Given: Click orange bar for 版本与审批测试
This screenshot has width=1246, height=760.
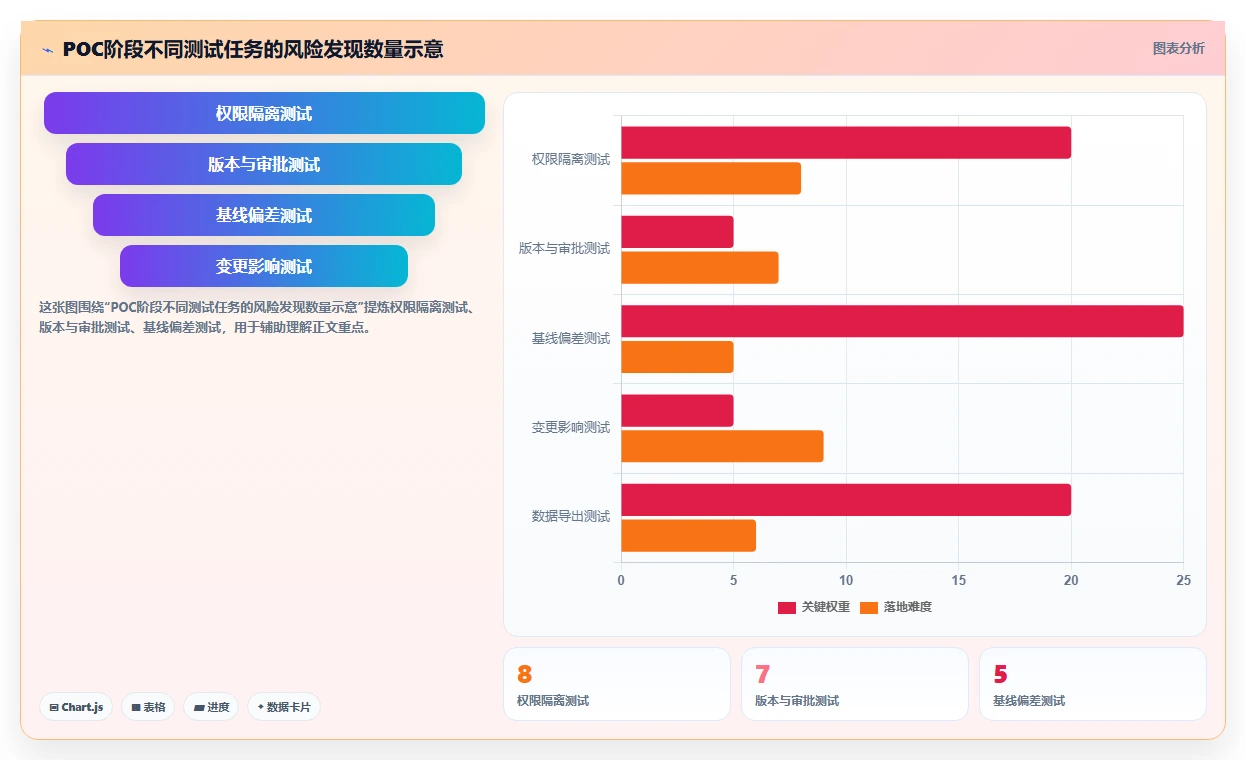Looking at the screenshot, I should 700,268.
